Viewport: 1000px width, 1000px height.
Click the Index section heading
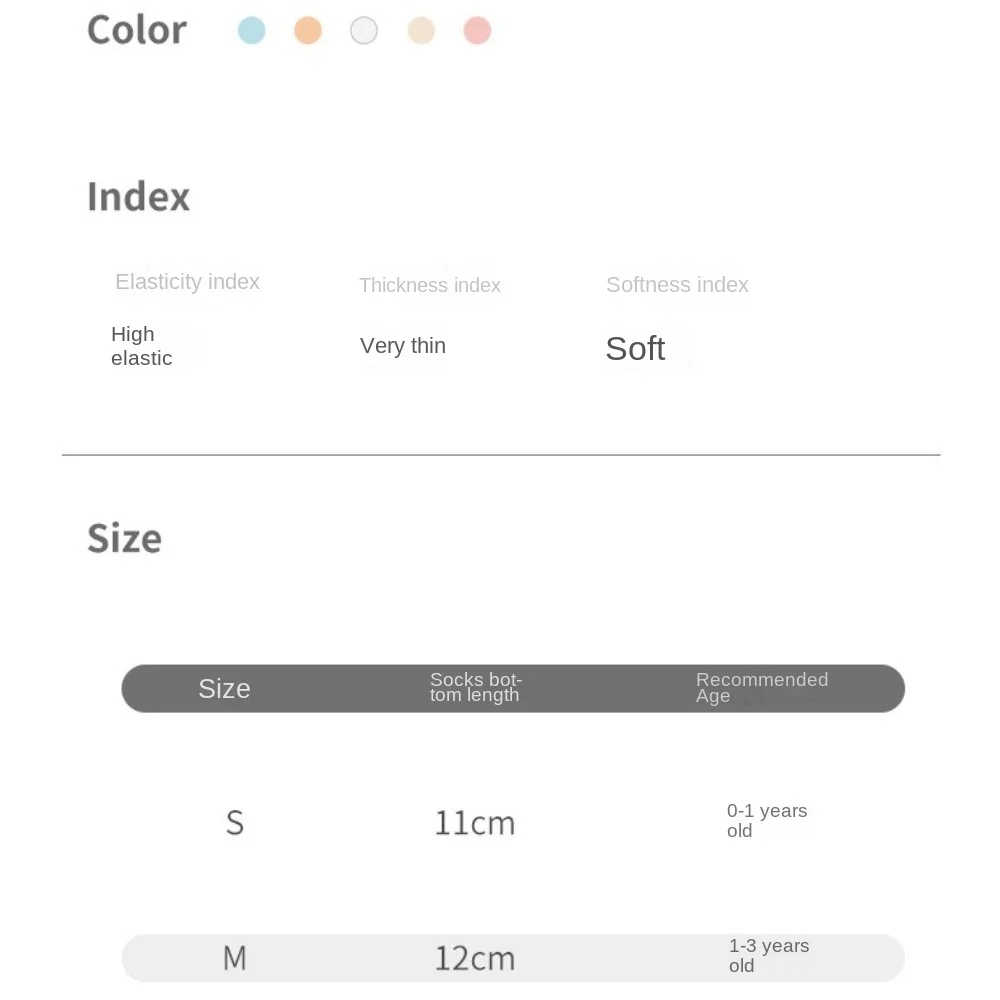(139, 197)
